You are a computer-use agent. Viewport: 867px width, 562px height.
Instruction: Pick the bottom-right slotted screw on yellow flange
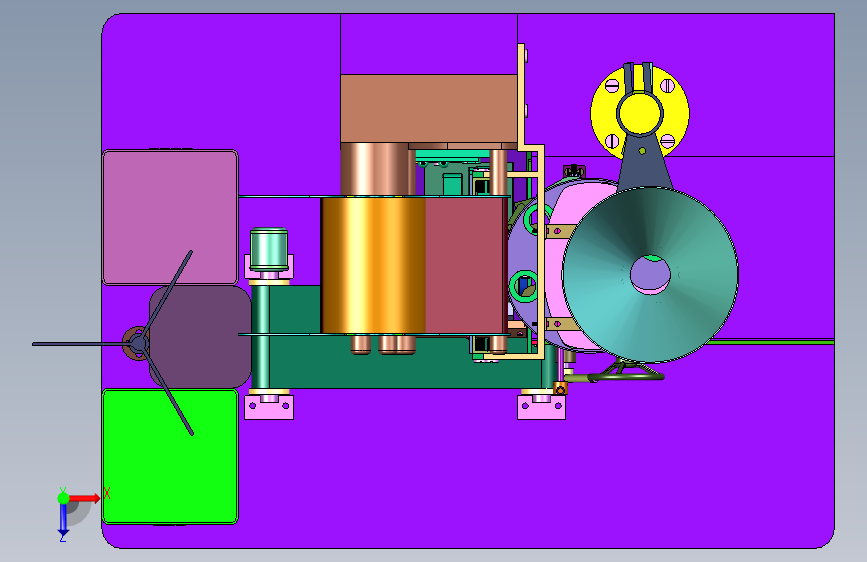pos(667,140)
